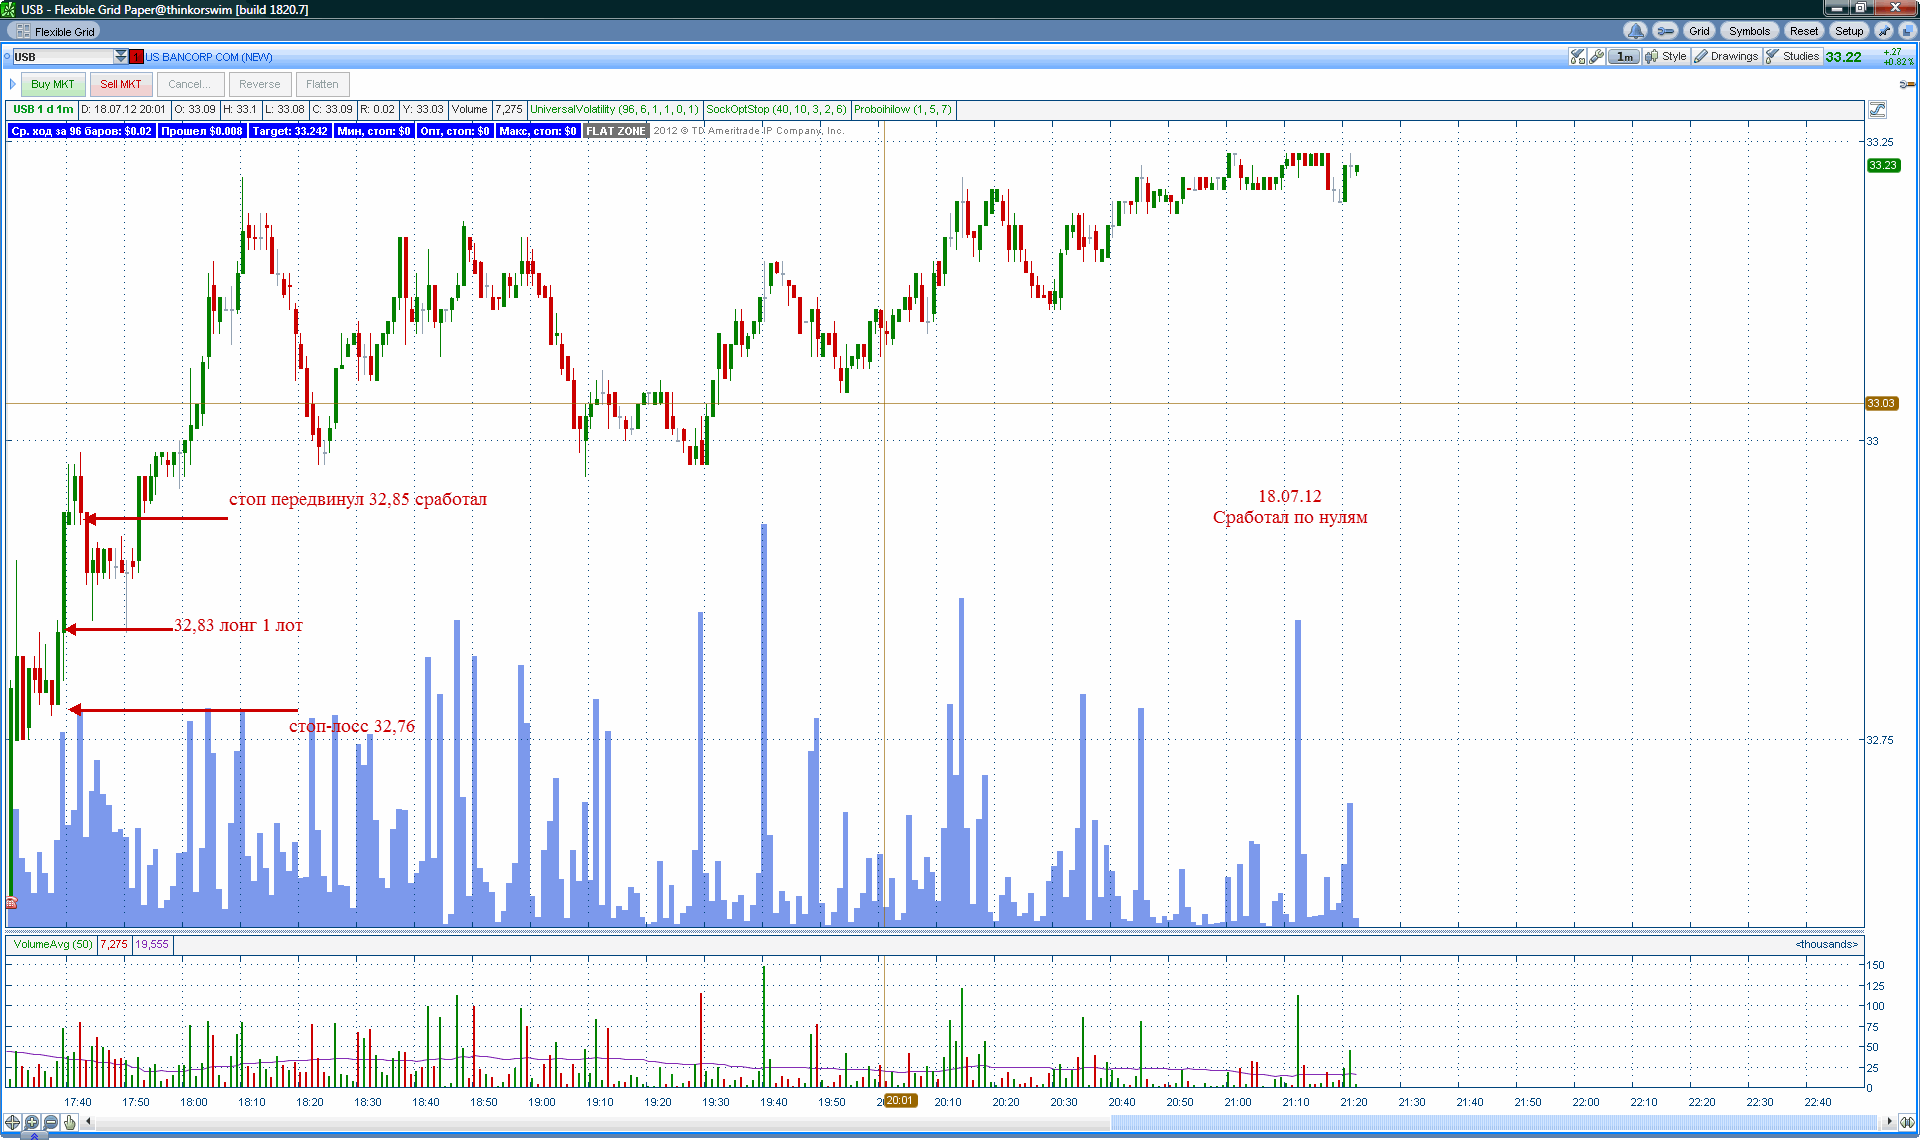Open the Symbols menu
Screen dimensions: 1920x1140
pos(1749,31)
